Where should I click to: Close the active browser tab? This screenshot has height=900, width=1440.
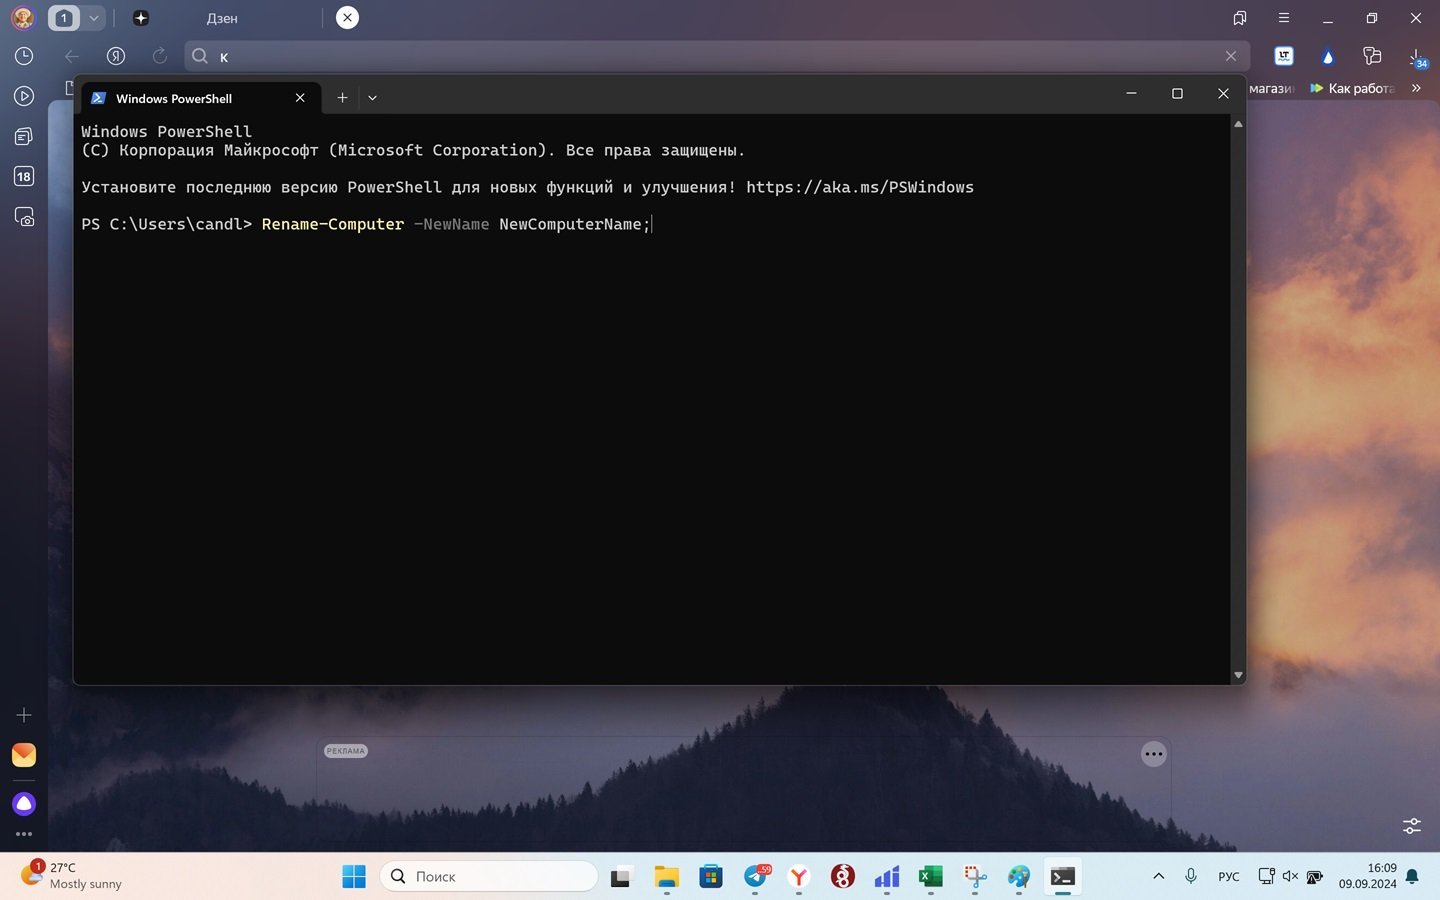pyautogui.click(x=347, y=18)
